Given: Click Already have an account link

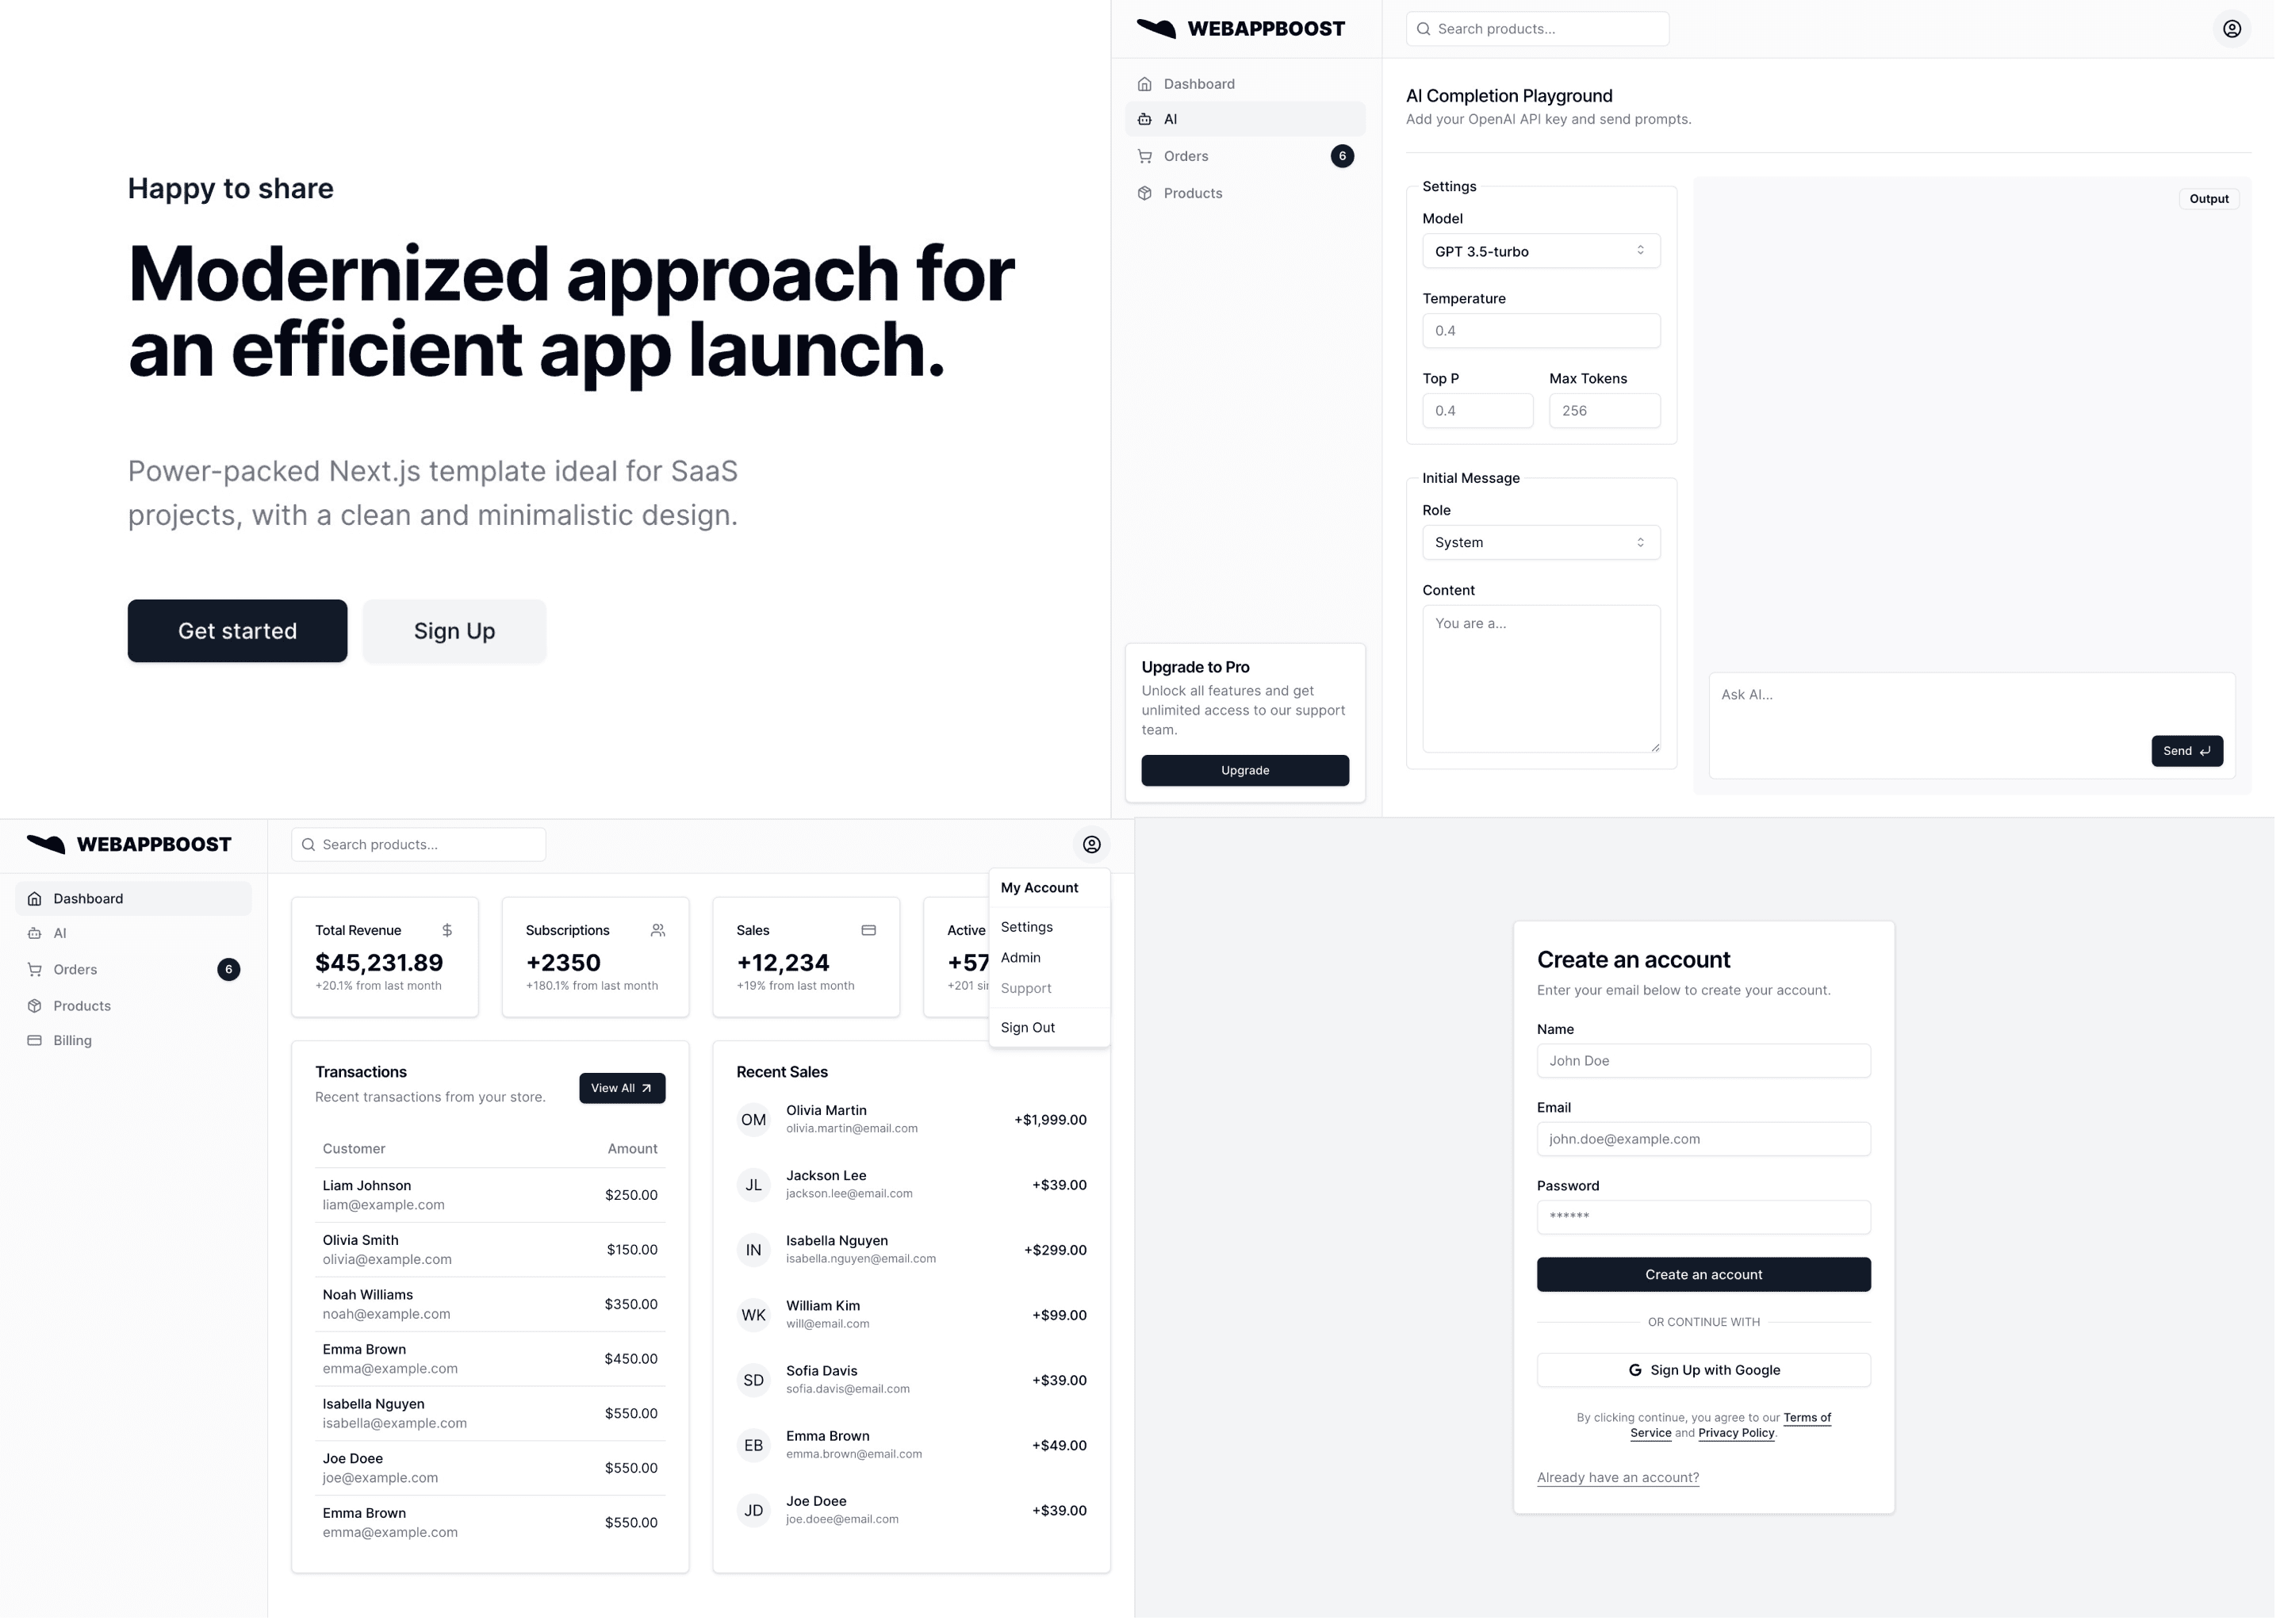Looking at the screenshot, I should point(1616,1477).
